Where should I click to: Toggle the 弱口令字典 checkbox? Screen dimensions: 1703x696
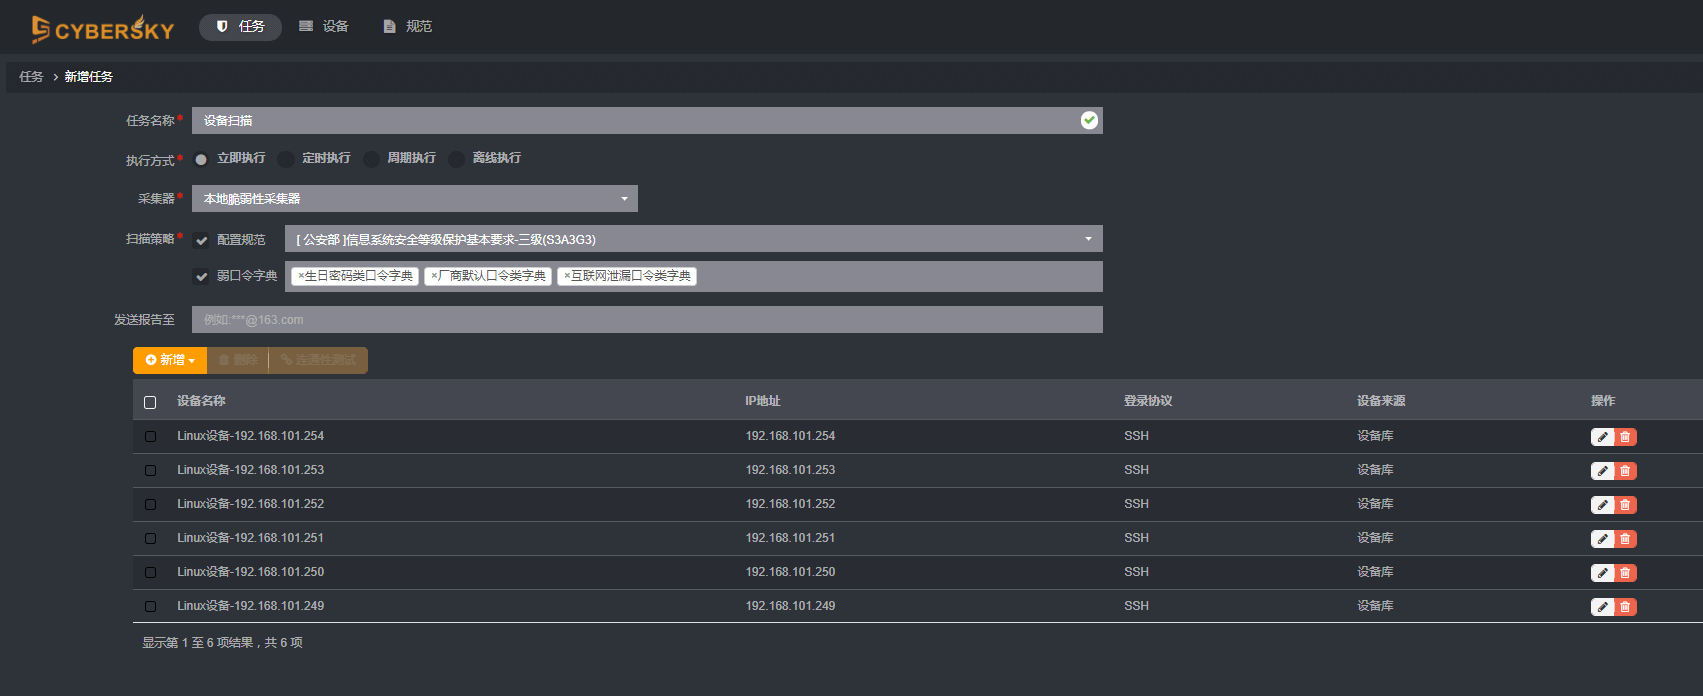tap(202, 276)
